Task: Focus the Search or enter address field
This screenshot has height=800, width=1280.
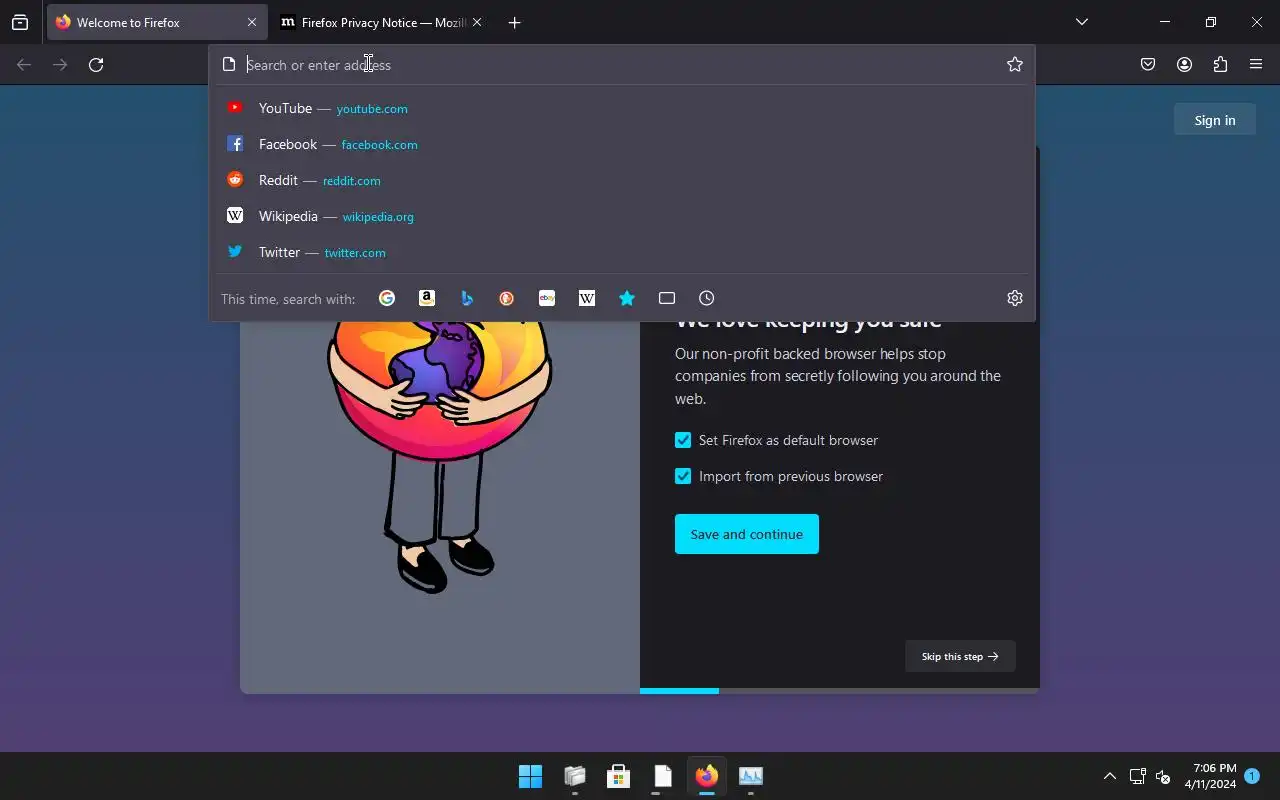Action: tap(620, 64)
